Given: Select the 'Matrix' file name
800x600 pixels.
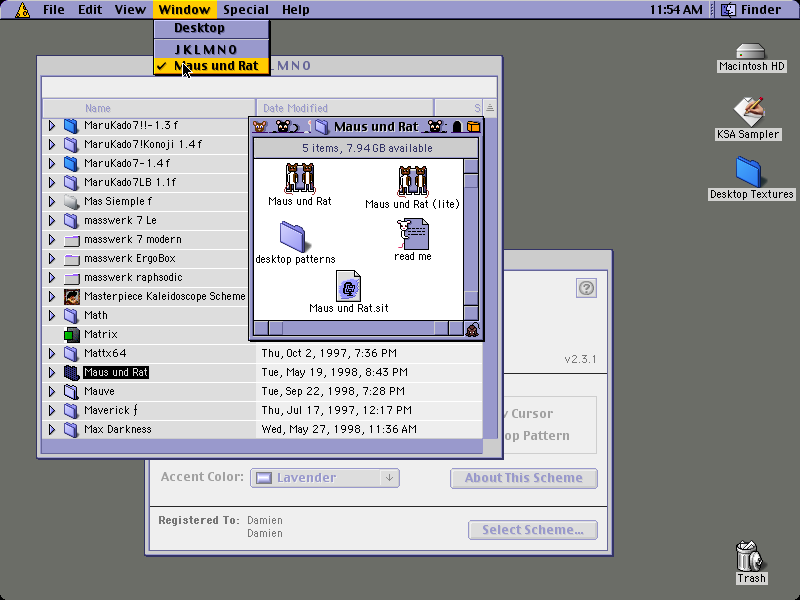Looking at the screenshot, I should 101,335.
